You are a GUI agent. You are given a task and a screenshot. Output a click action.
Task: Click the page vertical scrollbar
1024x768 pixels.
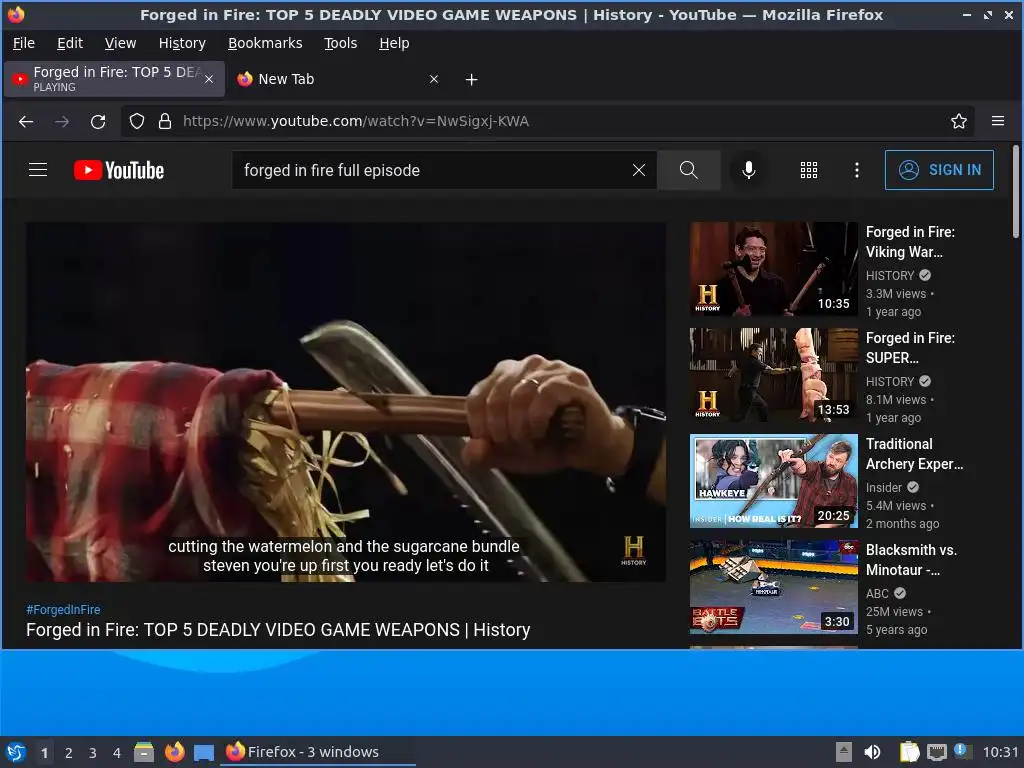pos(1016,192)
